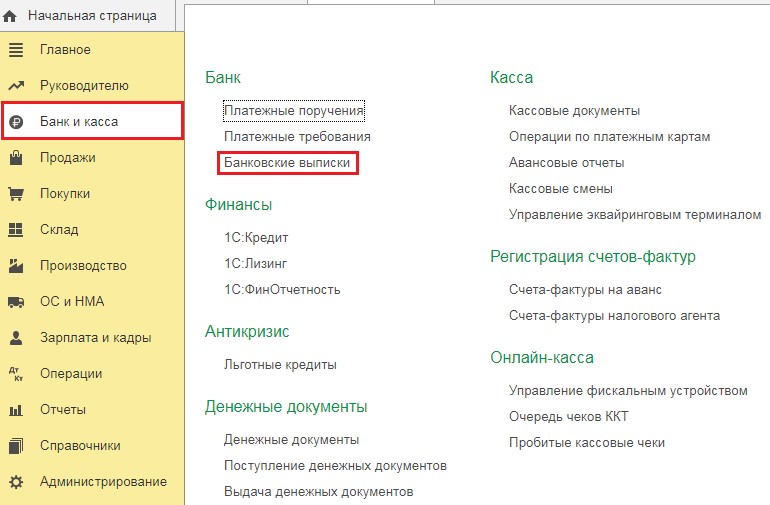The image size is (770, 505).
Task: Open the Счета-фактуры на аванс link
Action: [585, 290]
